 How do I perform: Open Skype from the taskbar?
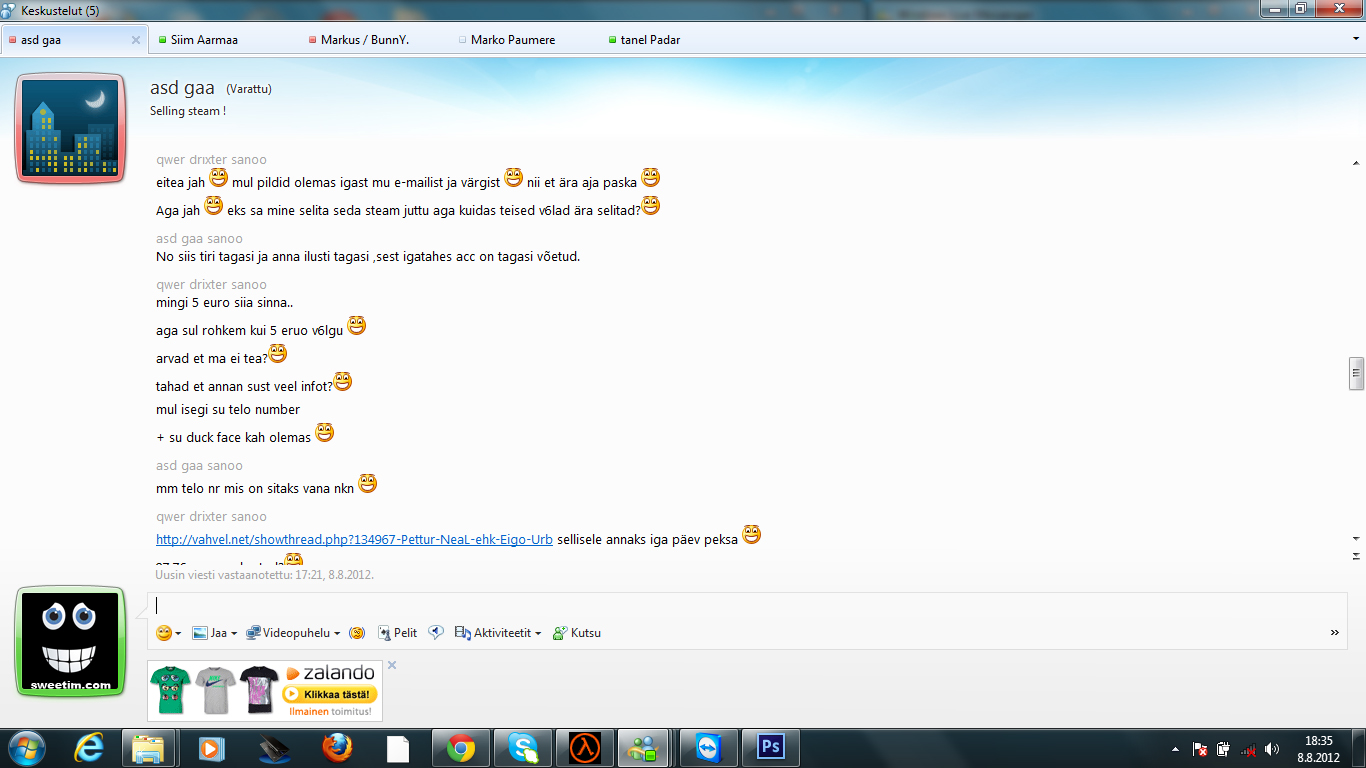click(x=523, y=748)
